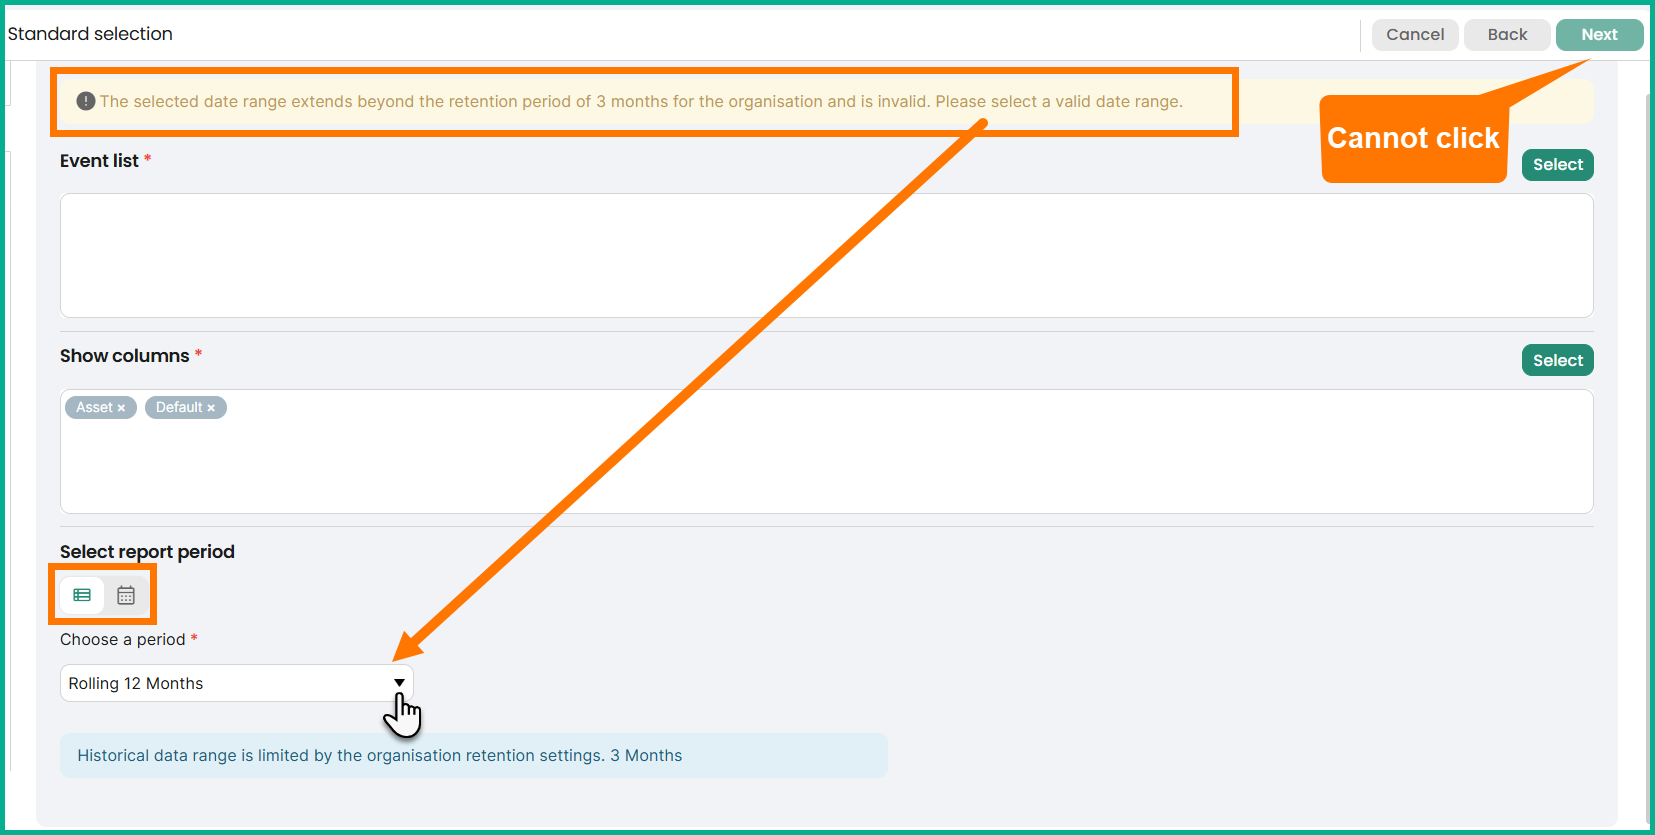Viewport: 1655px width, 835px height.
Task: Click the Next button
Action: [1598, 34]
